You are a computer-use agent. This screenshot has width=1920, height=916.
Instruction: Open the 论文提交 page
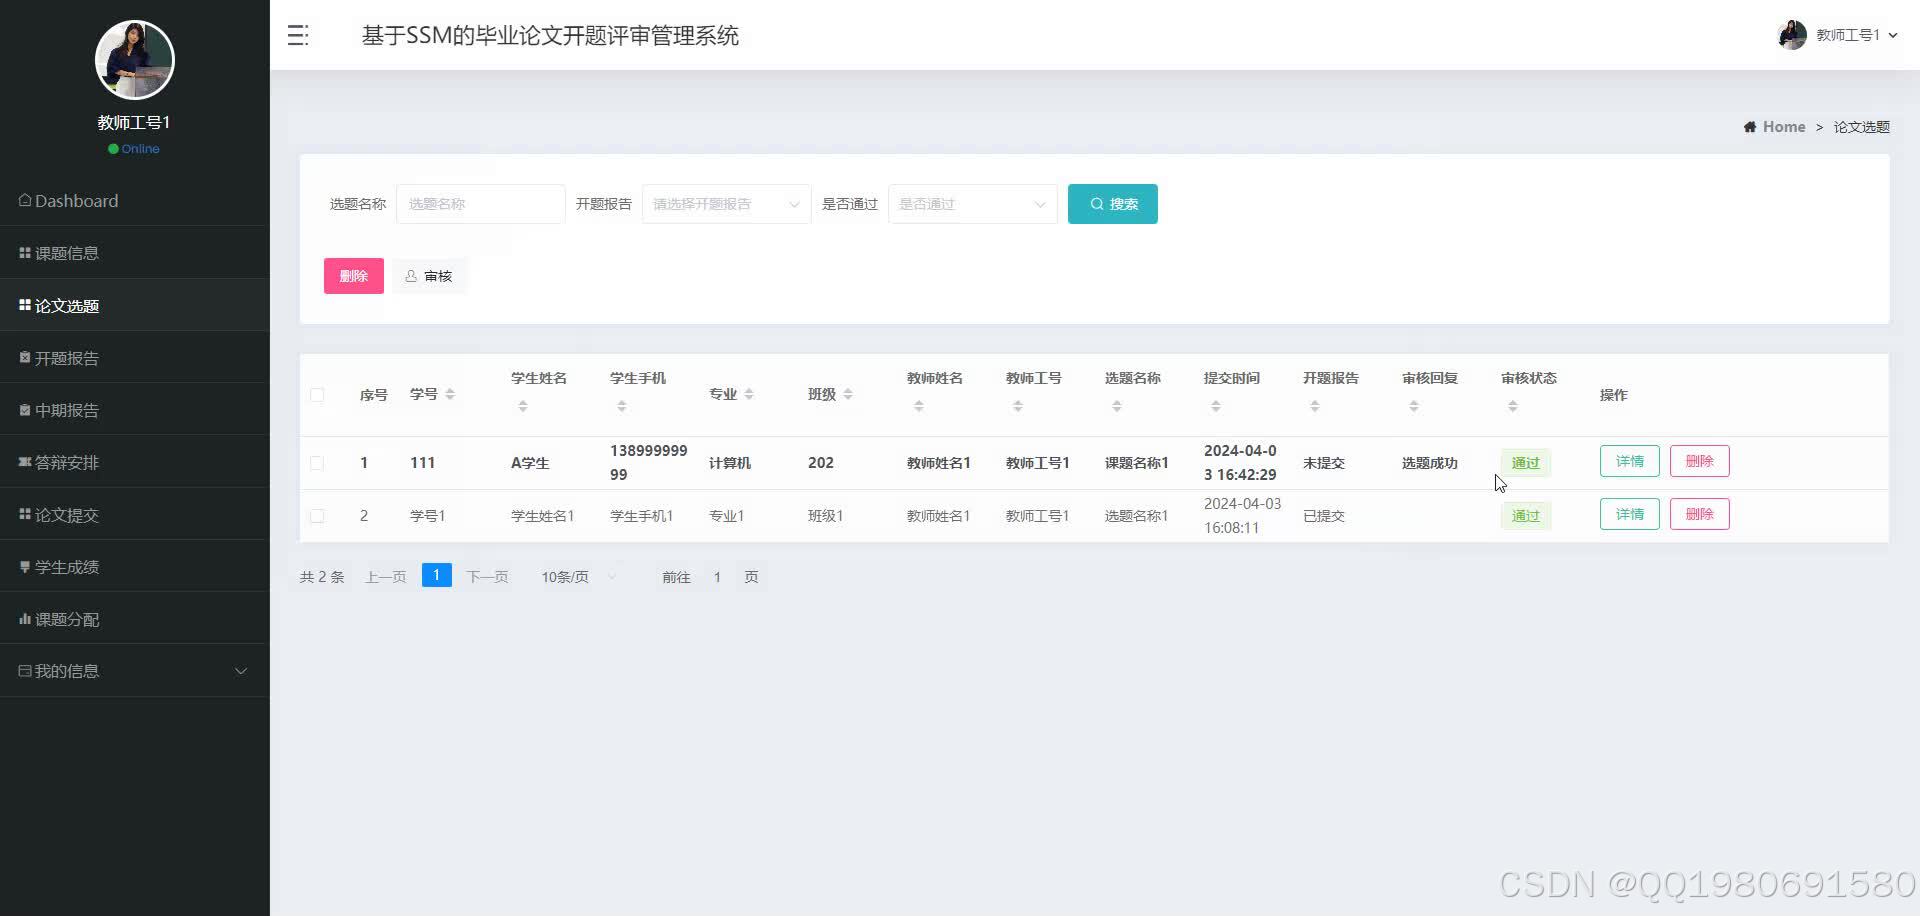pyautogui.click(x=66, y=514)
